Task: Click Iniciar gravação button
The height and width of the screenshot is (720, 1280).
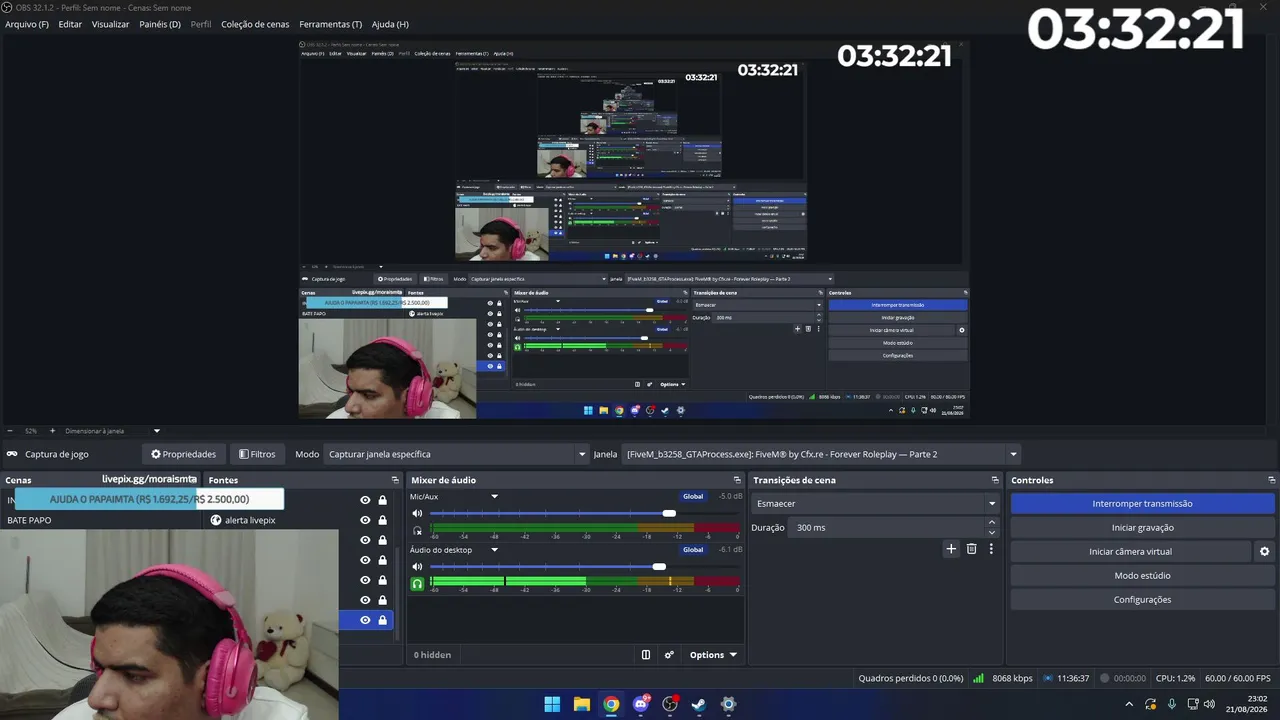Action: coord(1142,528)
